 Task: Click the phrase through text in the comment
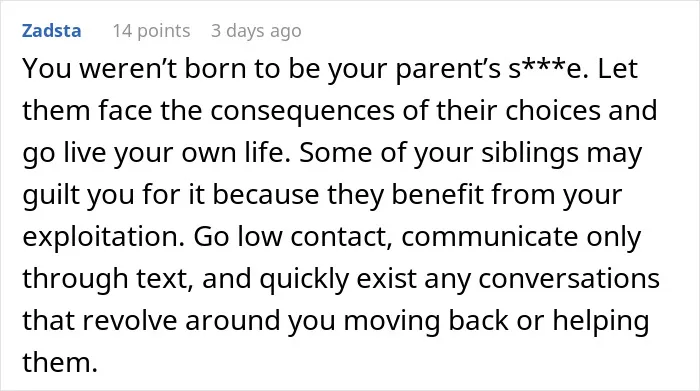click(108, 279)
